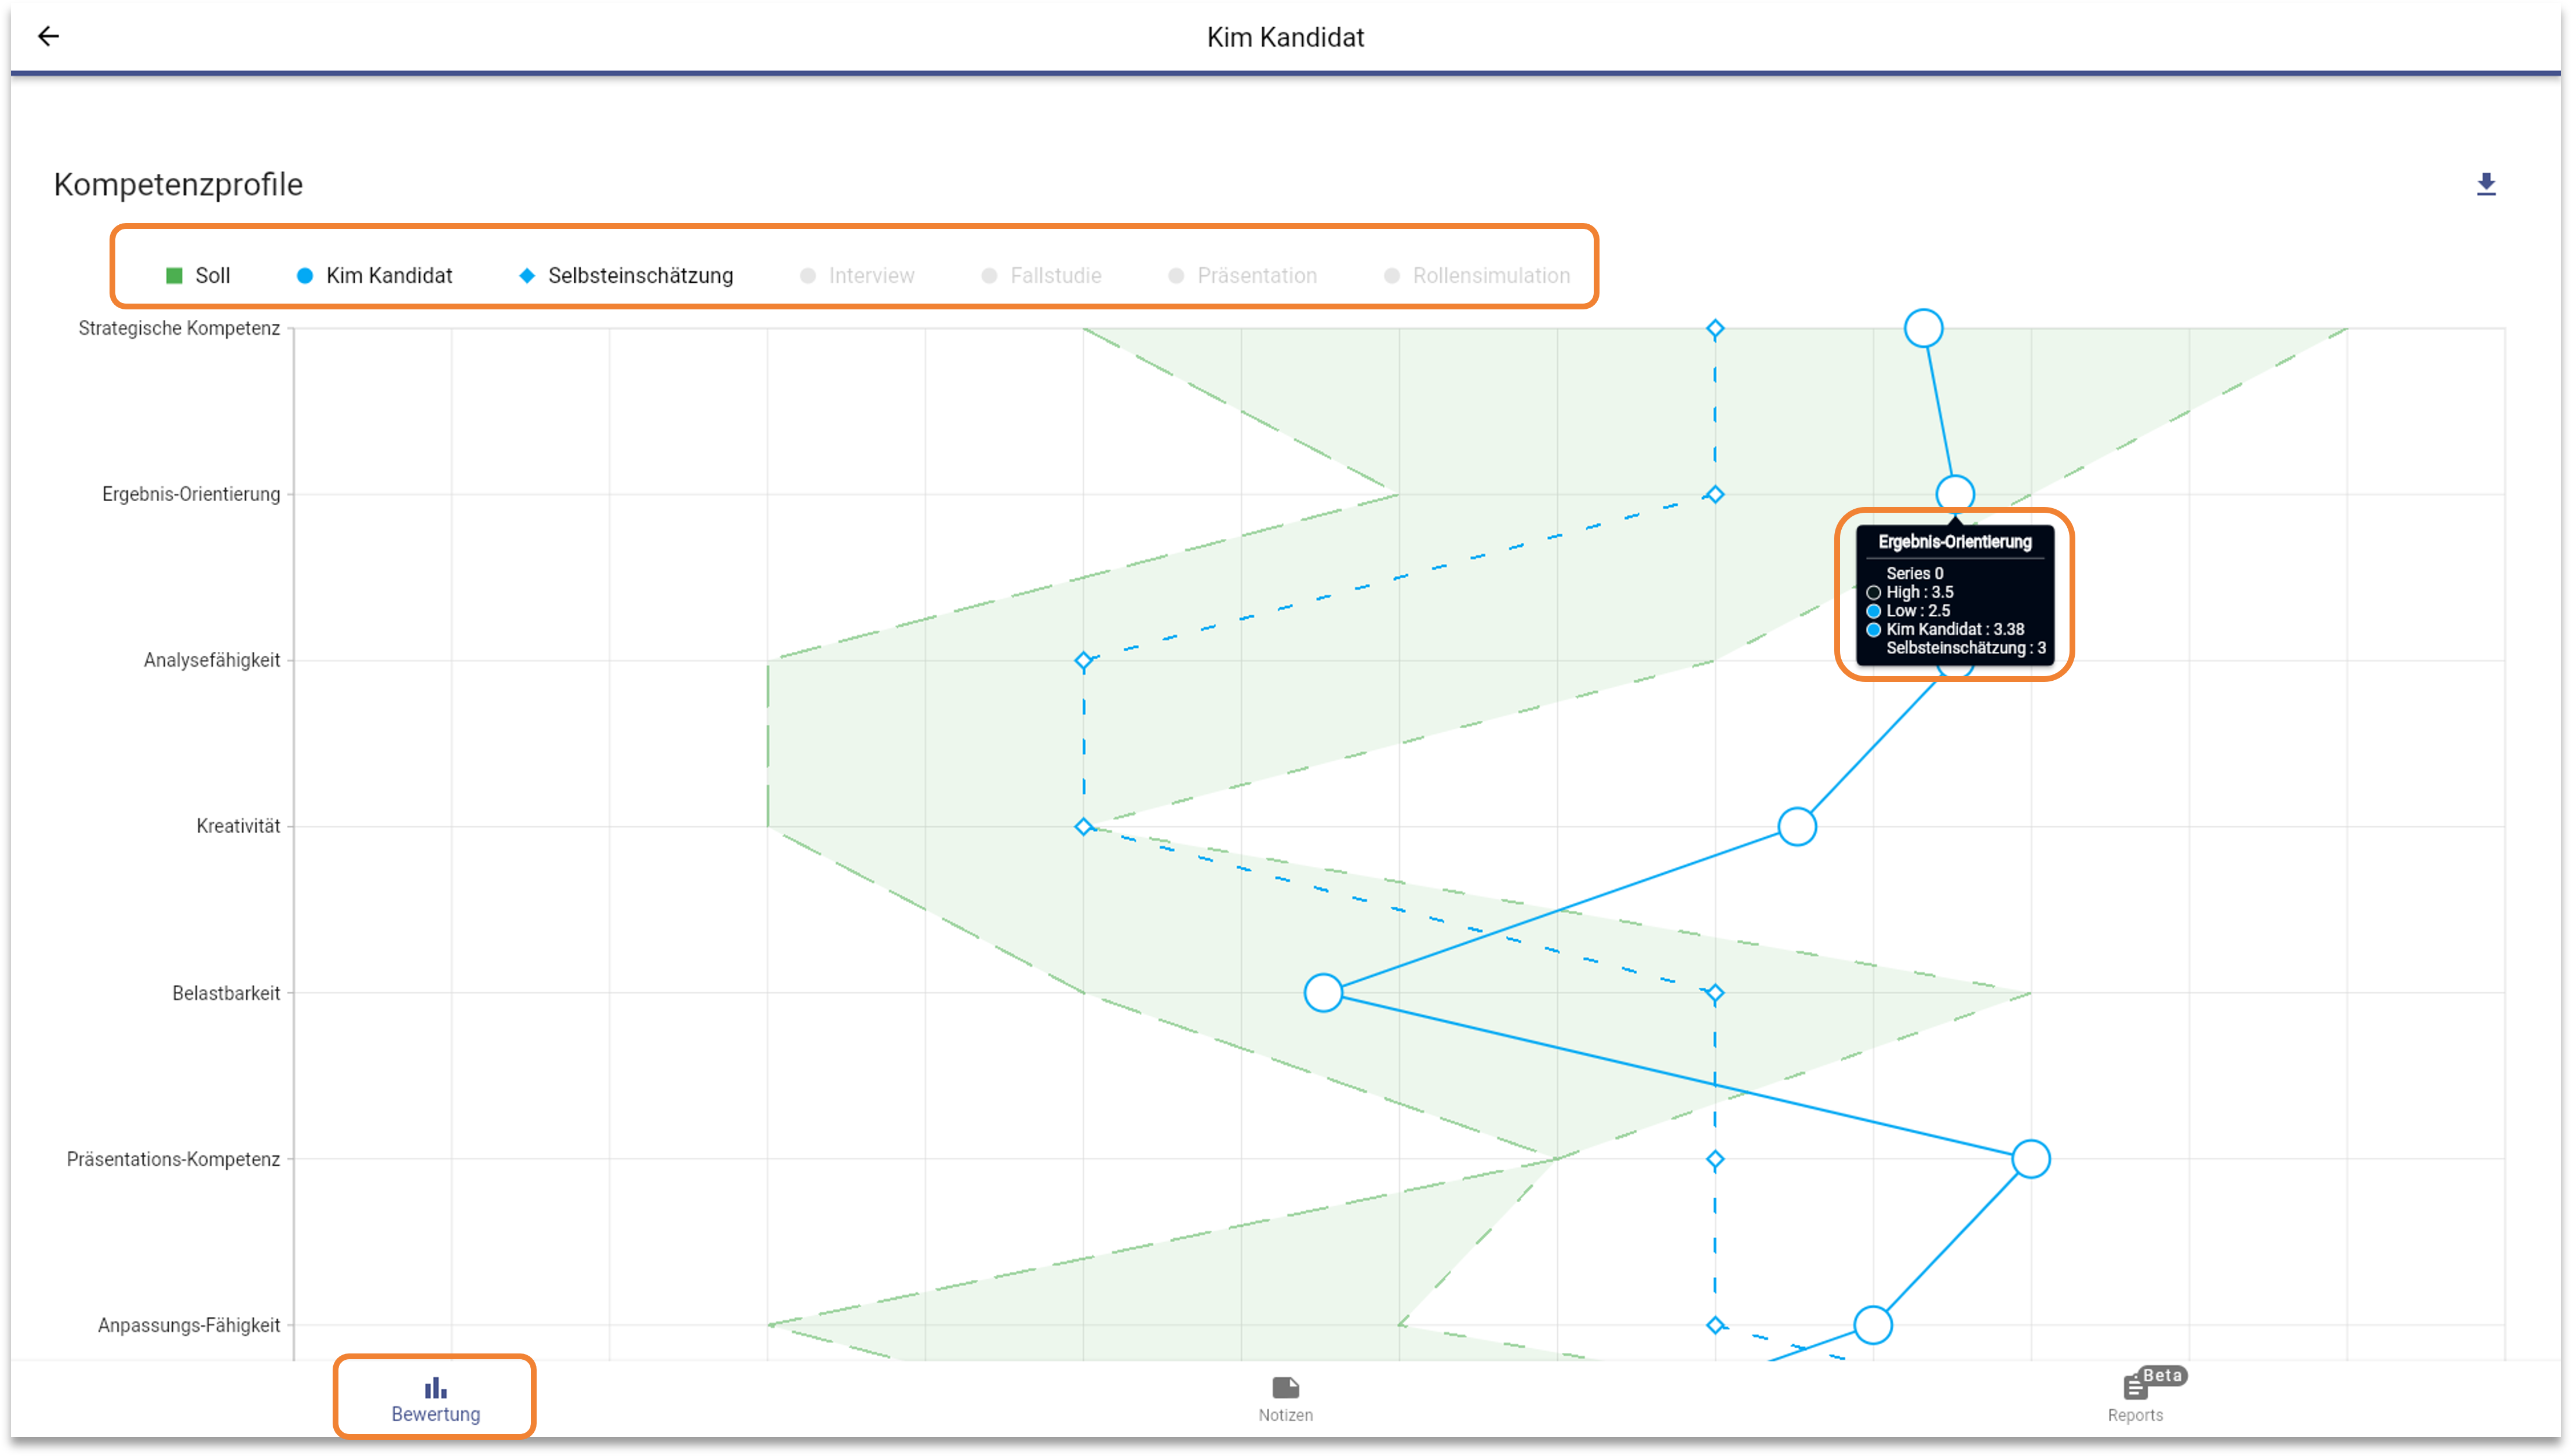
Task: Click the Kim Kandidat page title
Action: coord(1285,37)
